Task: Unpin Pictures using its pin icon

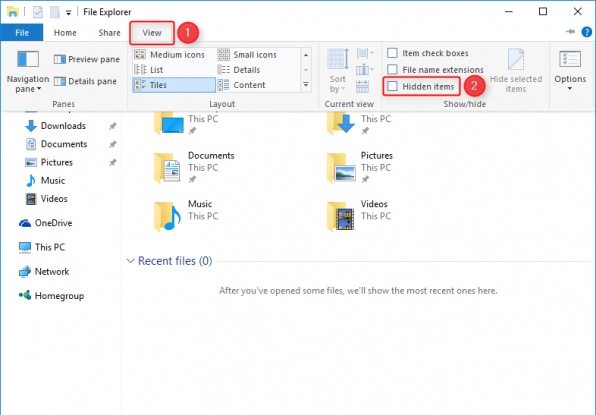Action: [x=113, y=162]
